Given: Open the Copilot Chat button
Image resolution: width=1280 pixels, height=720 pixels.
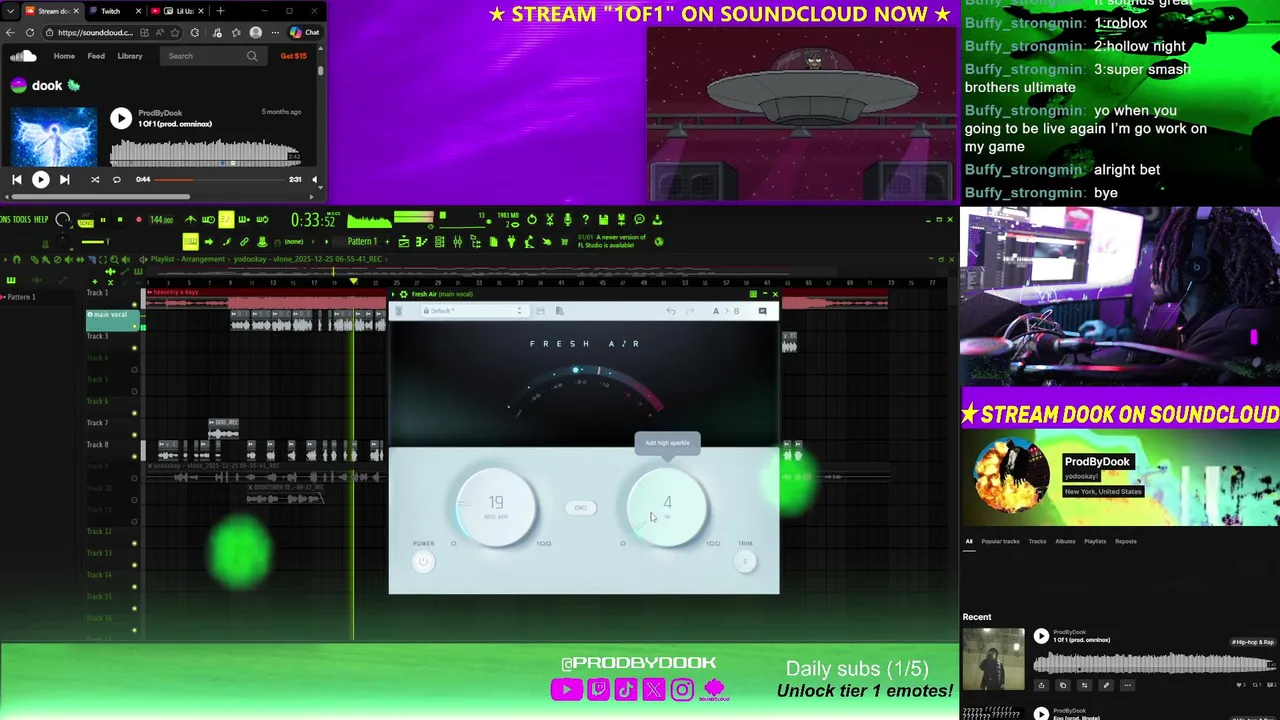Looking at the screenshot, I should click(x=305, y=32).
